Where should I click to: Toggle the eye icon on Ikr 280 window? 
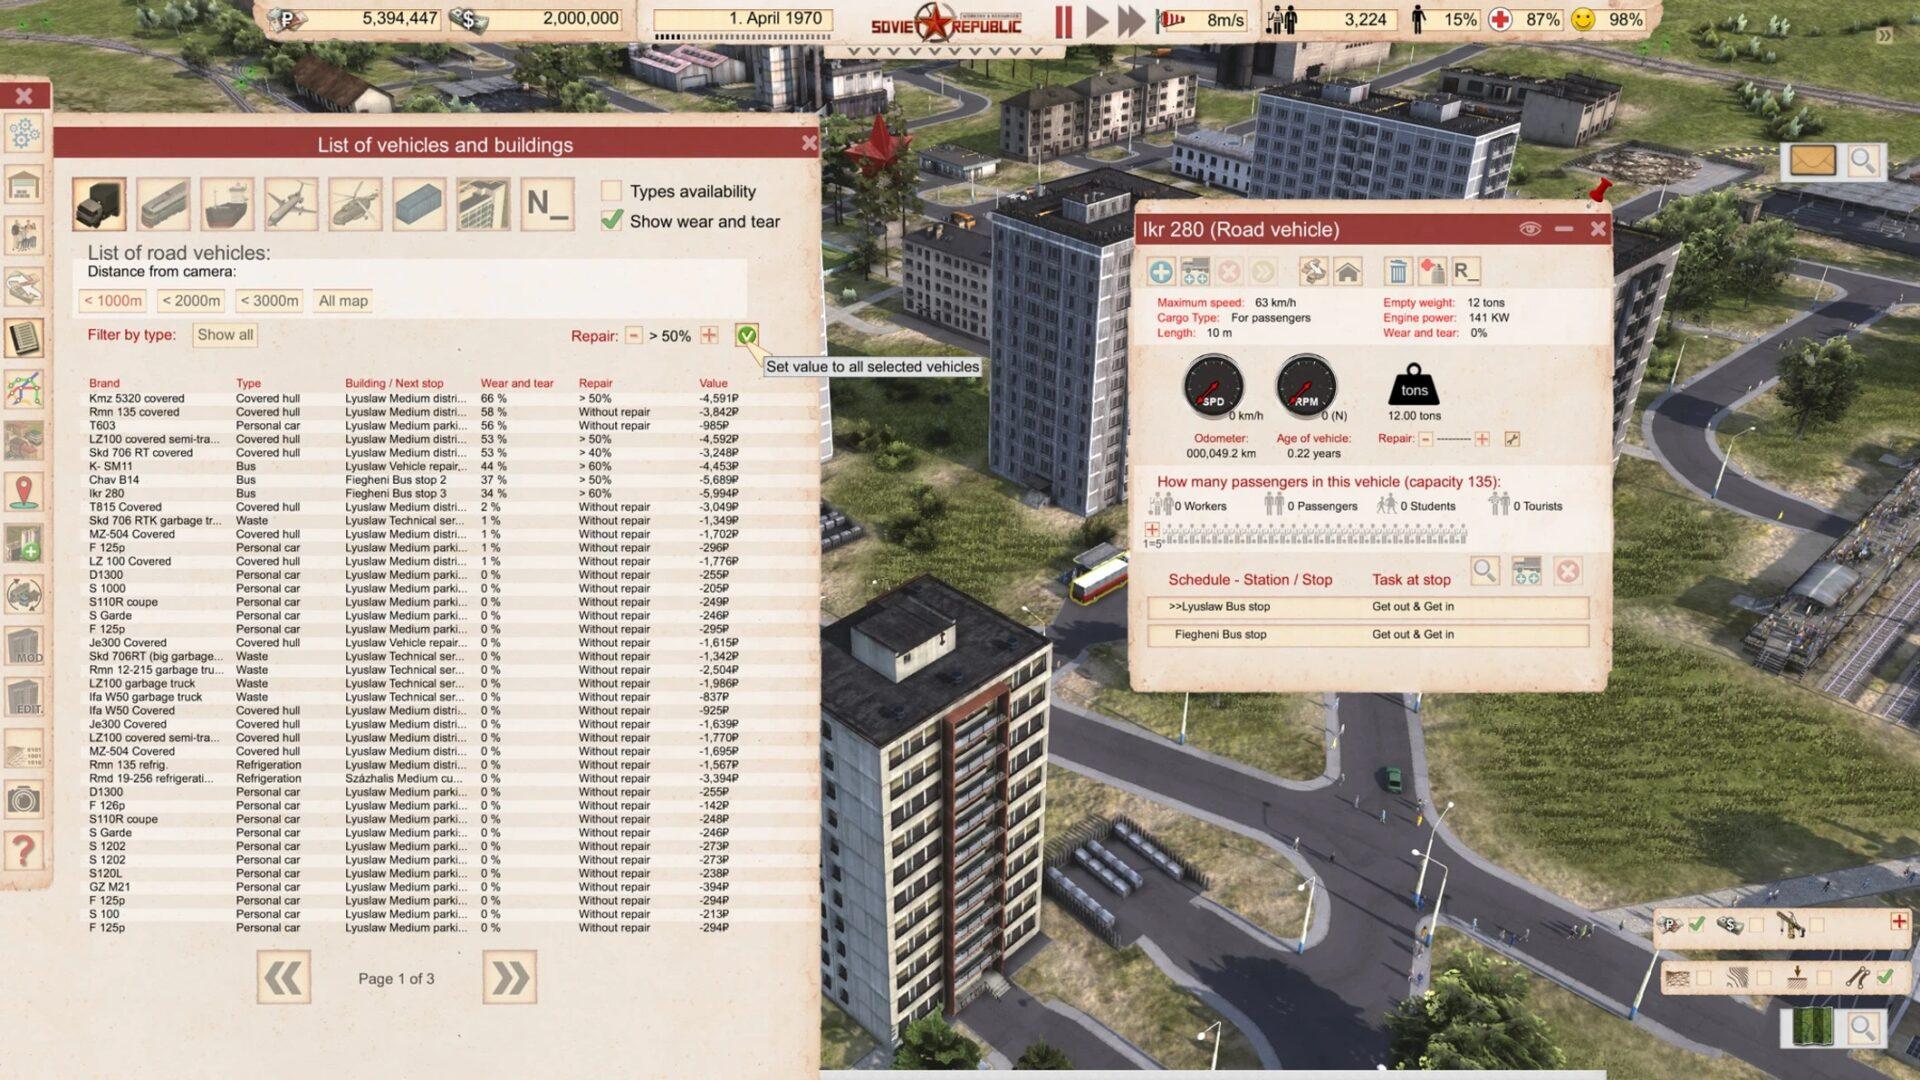point(1529,229)
